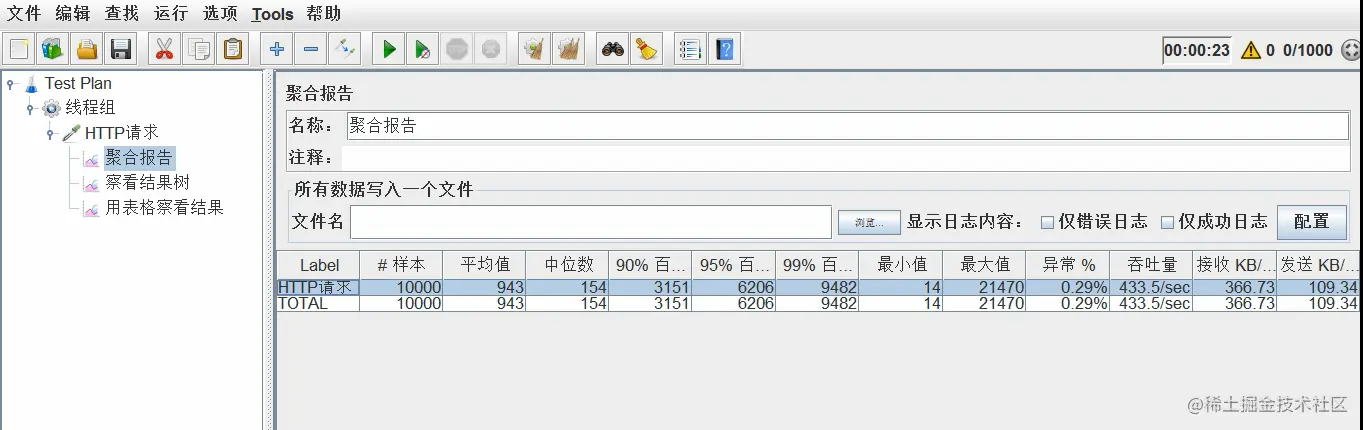Click the warning triangle error counter icon

click(x=1250, y=50)
